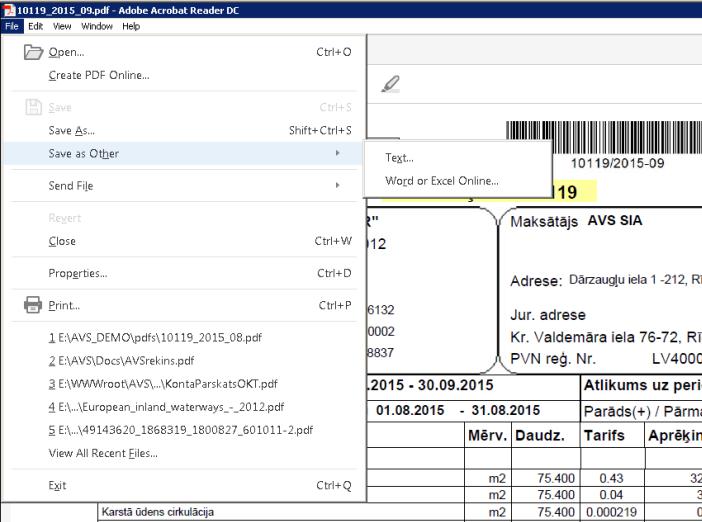Viewport: 702px width, 522px height.
Task: Open the View menu
Action: point(62,26)
